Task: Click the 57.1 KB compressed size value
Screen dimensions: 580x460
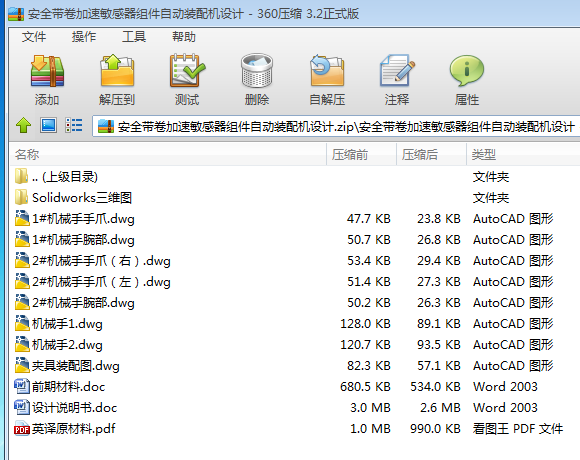Action: (x=439, y=366)
